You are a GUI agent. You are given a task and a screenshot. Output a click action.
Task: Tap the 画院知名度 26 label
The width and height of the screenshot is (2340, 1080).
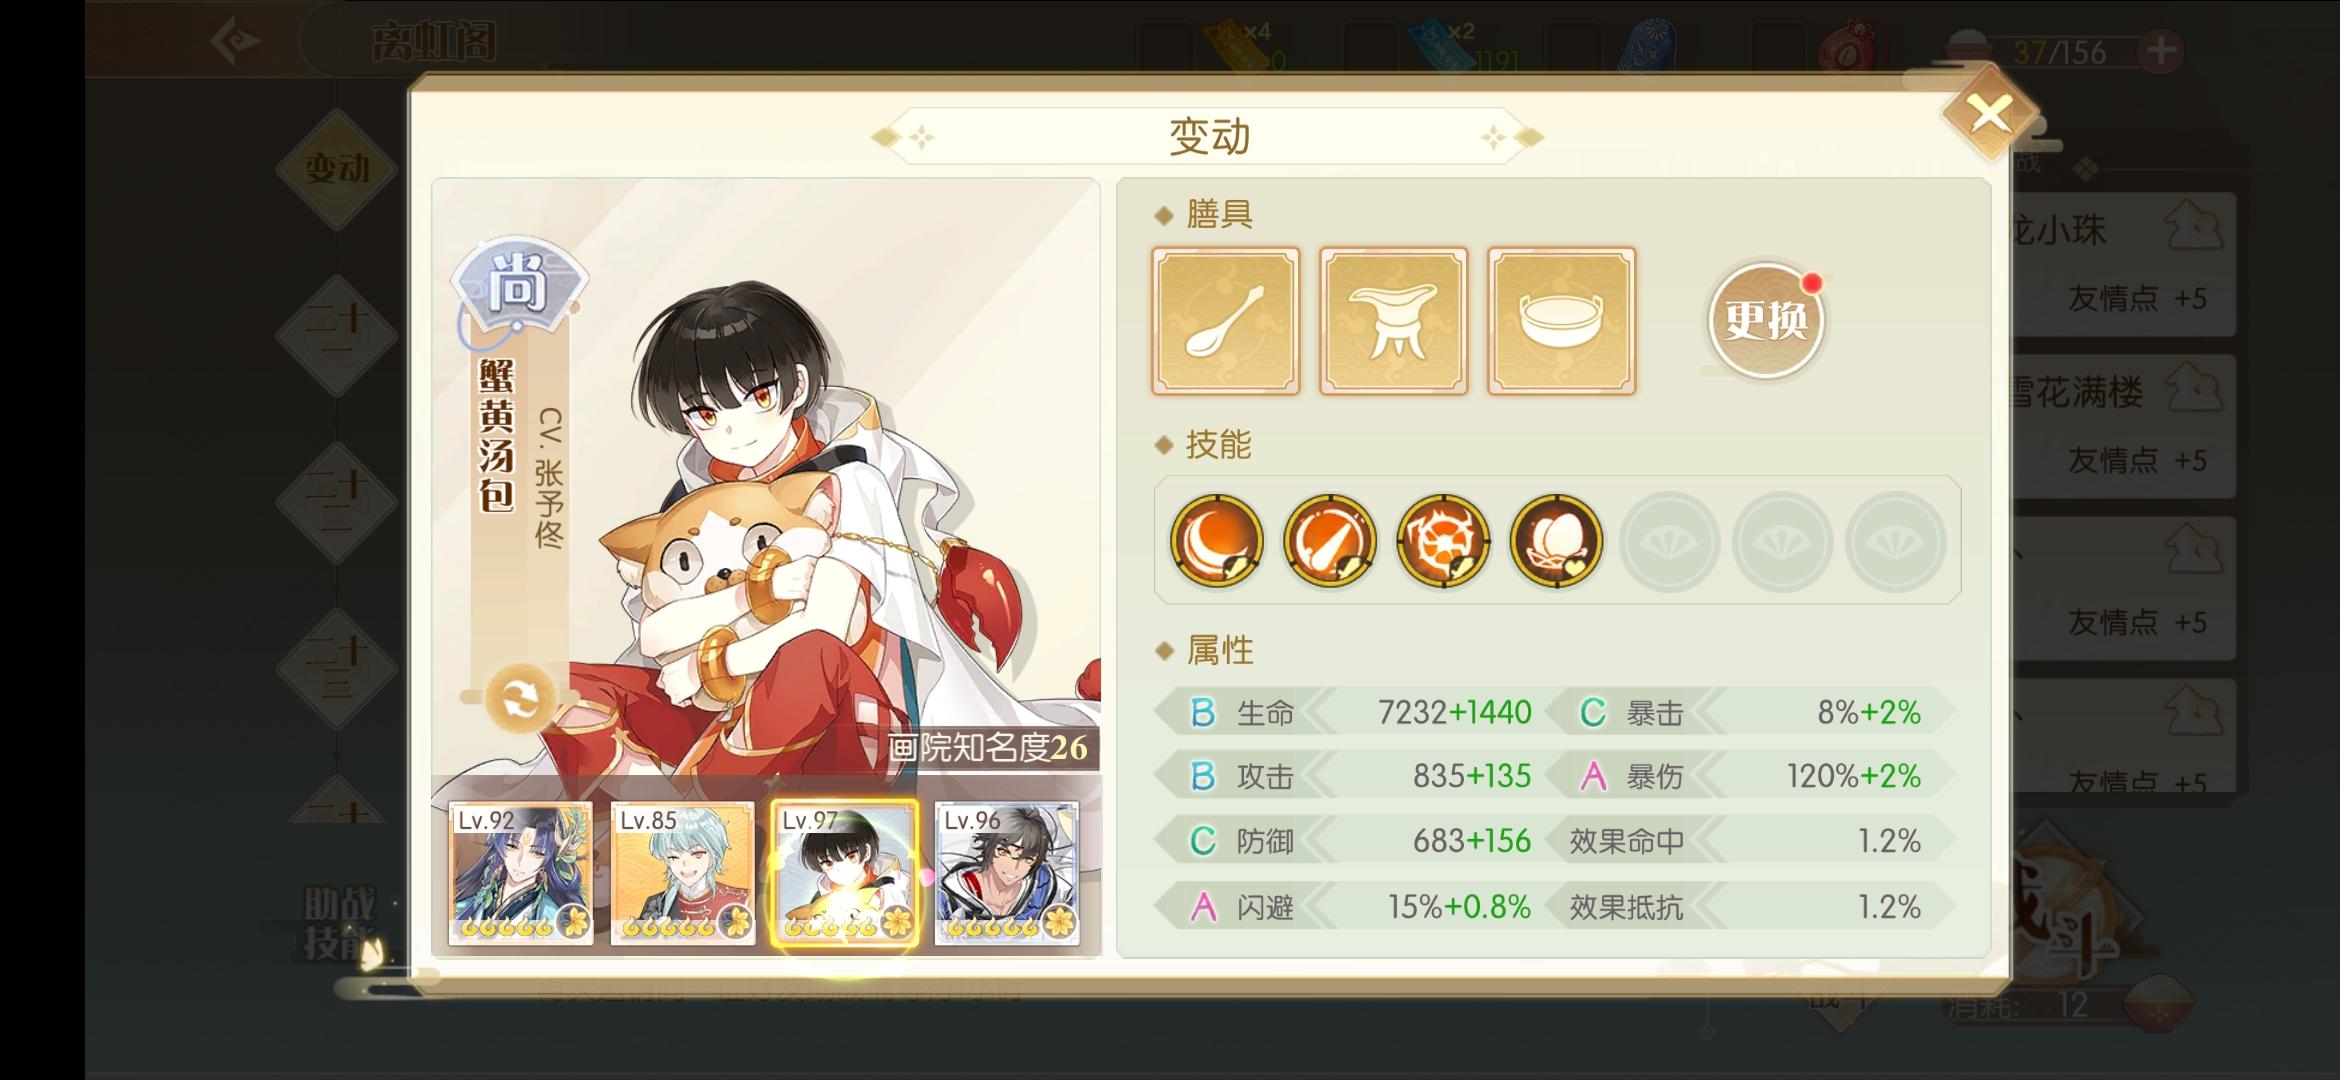[x=988, y=747]
